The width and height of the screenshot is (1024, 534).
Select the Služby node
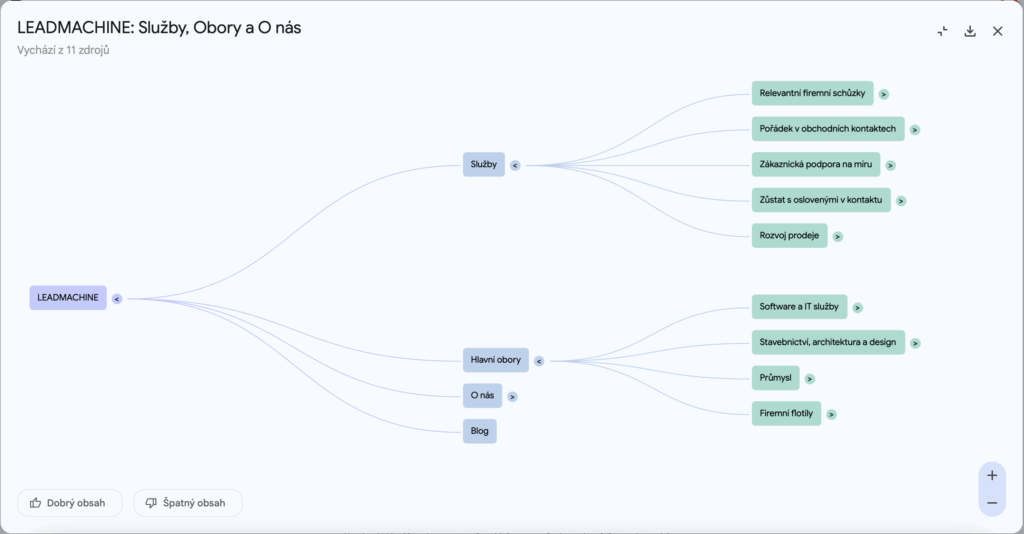coord(484,165)
